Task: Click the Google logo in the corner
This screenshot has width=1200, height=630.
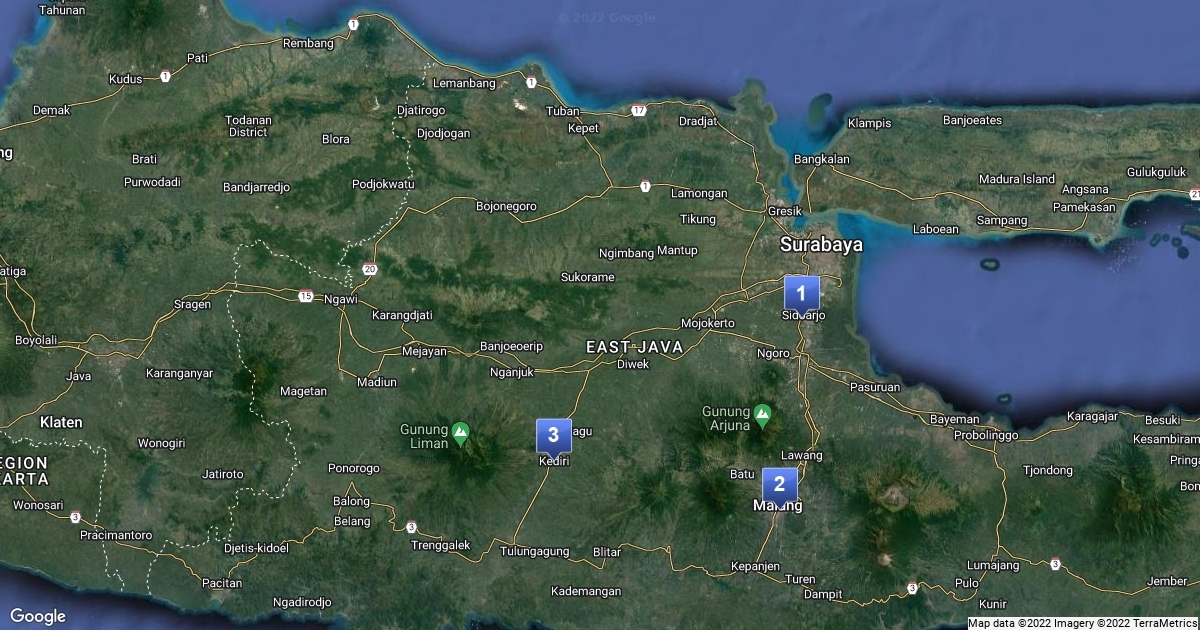Action: [38, 616]
